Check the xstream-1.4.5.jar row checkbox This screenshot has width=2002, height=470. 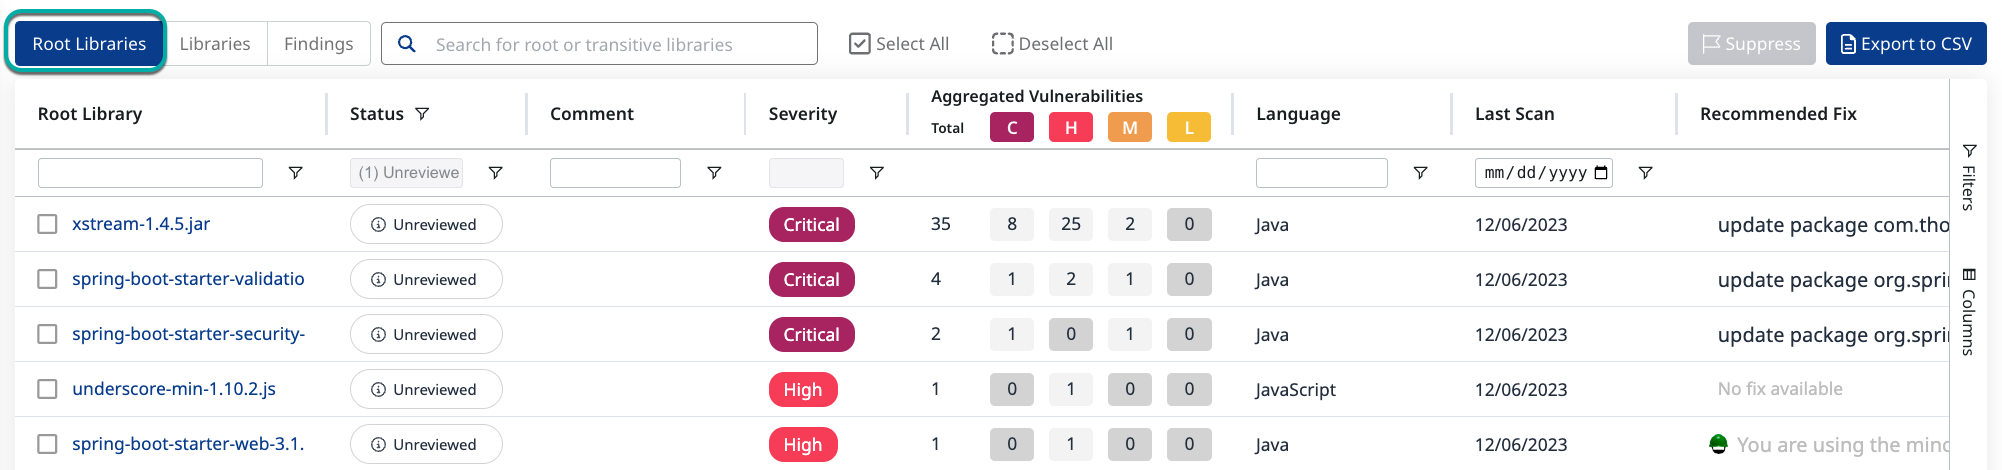point(47,224)
